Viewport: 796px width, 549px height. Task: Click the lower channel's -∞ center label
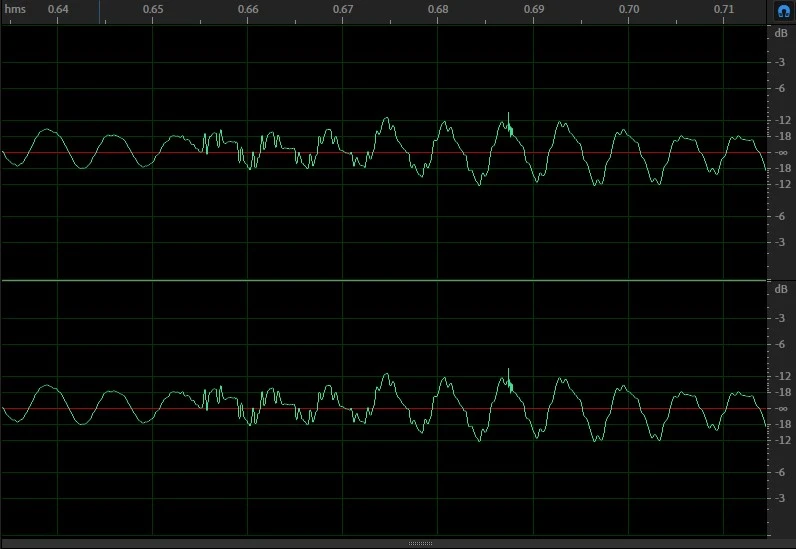tap(780, 408)
